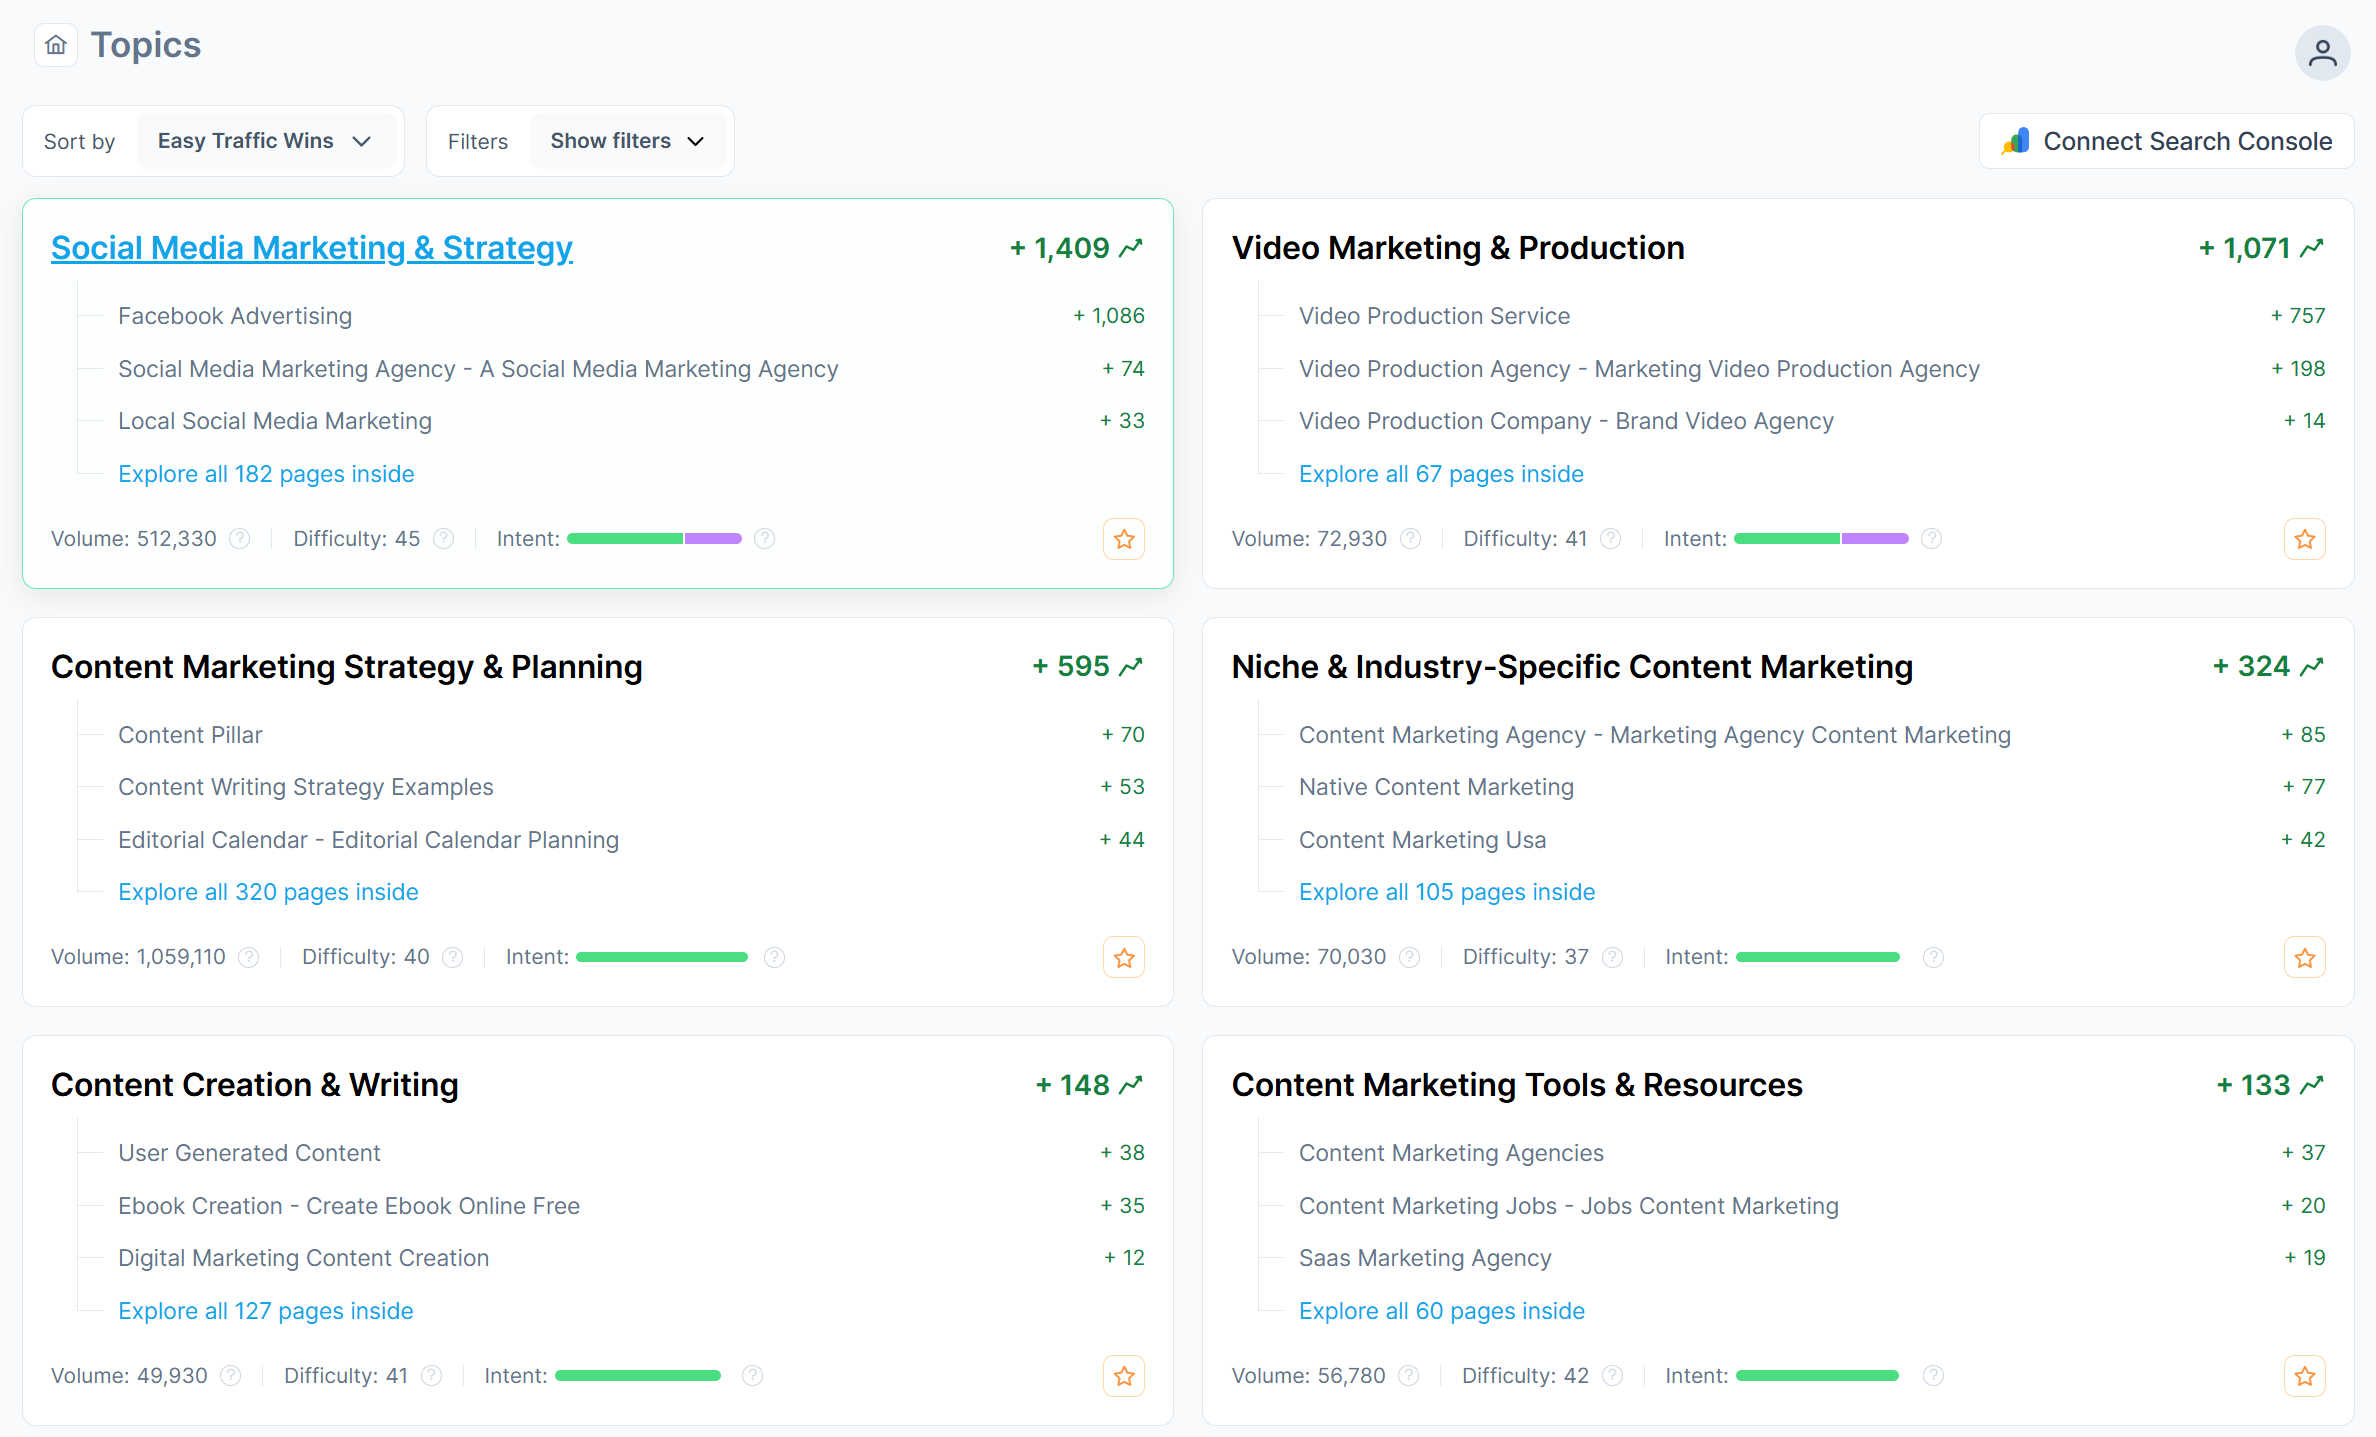Star the Niche & Industry-Specific Content Marketing card

2304,957
